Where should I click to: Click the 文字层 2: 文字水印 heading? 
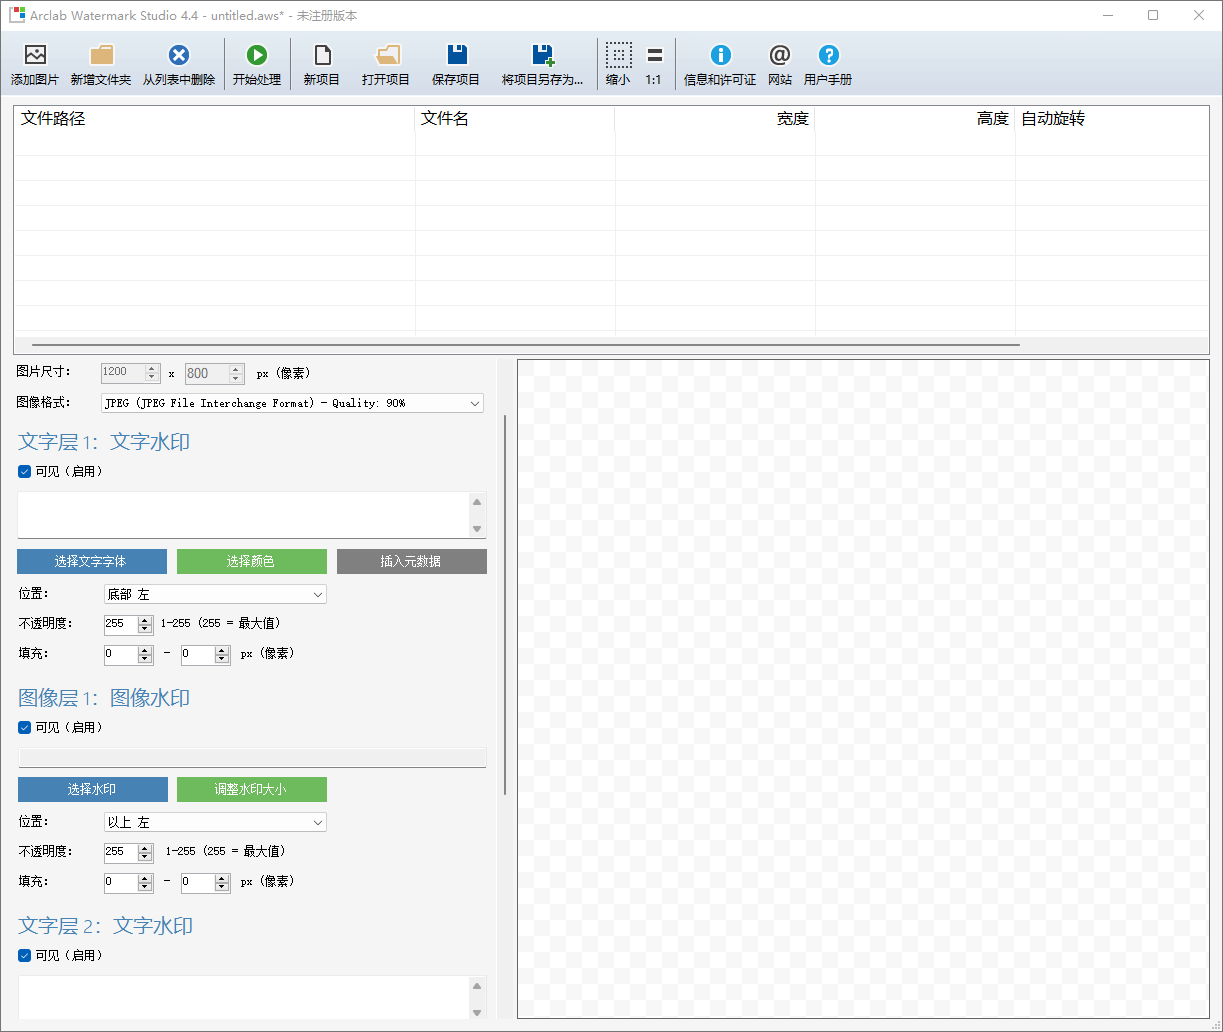coord(106,925)
